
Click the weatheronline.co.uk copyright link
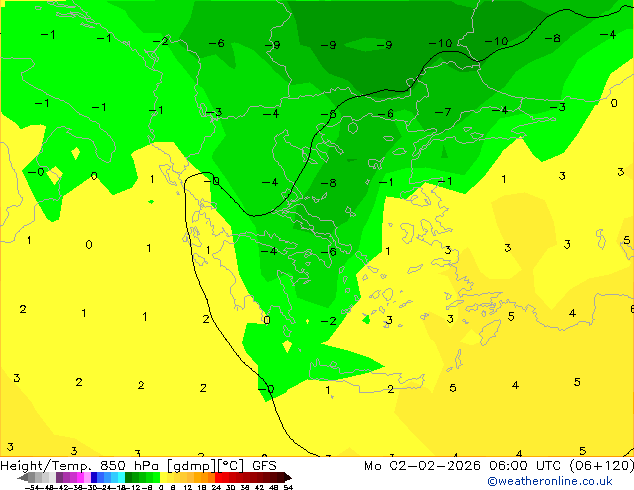click(550, 481)
